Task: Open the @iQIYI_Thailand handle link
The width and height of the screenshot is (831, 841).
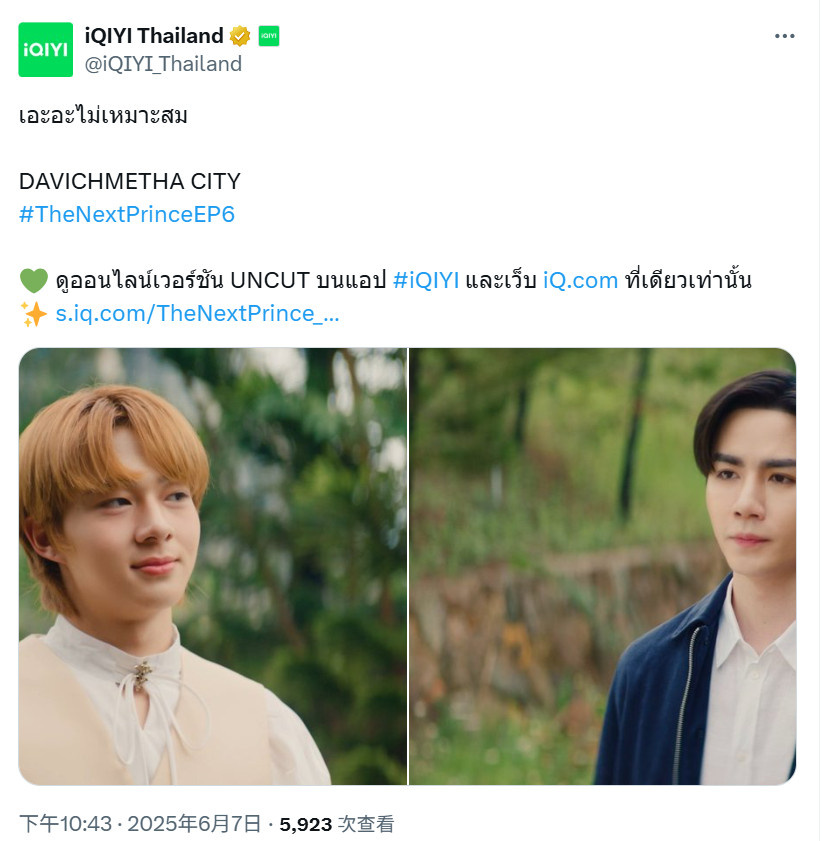Action: 163,64
